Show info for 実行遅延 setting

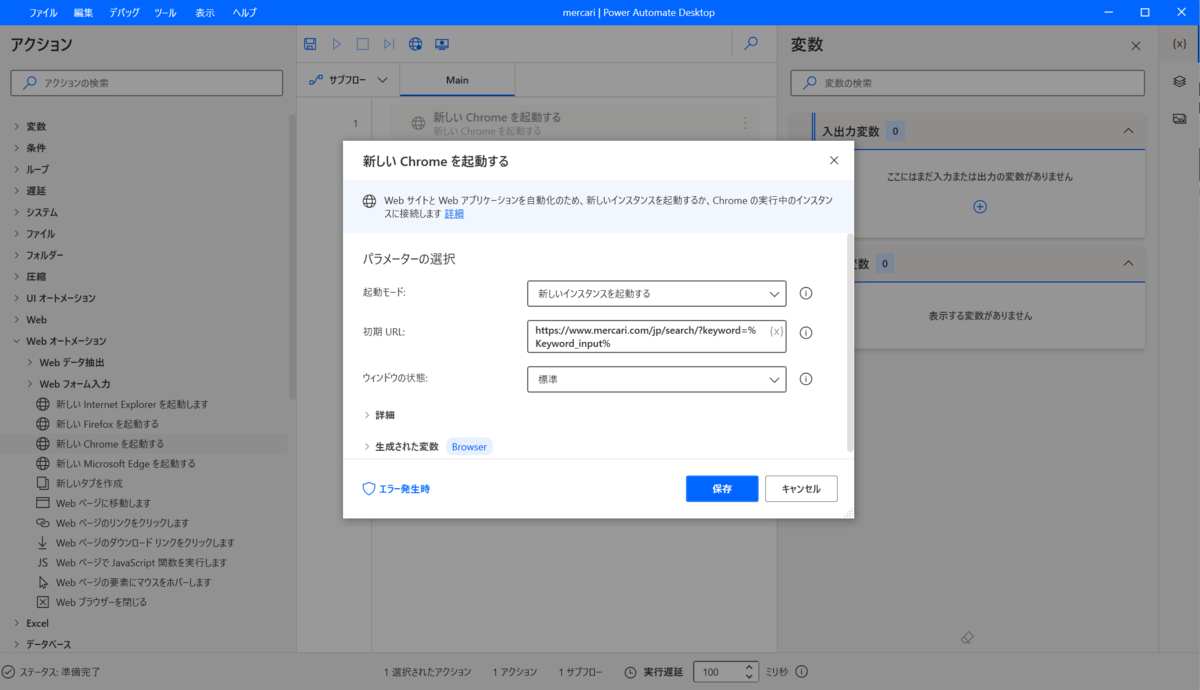(802, 672)
